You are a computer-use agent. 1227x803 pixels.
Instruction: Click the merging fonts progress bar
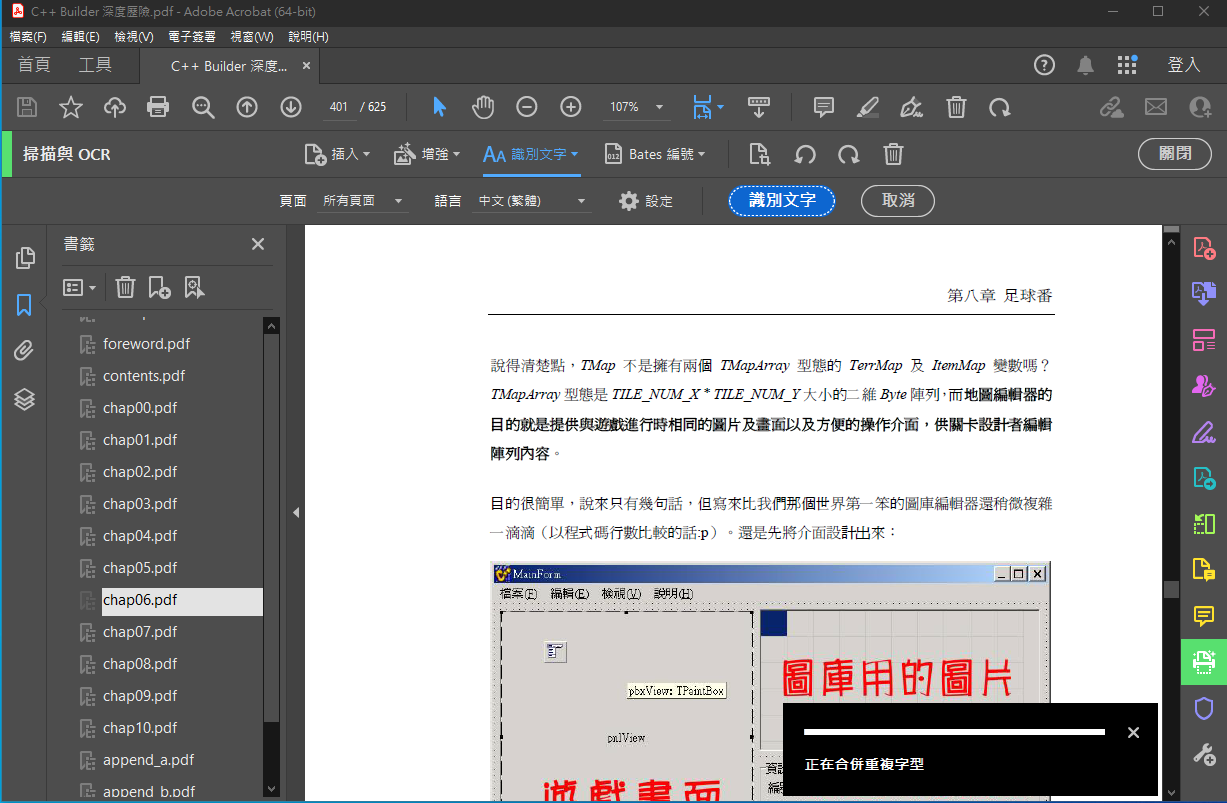tap(954, 732)
